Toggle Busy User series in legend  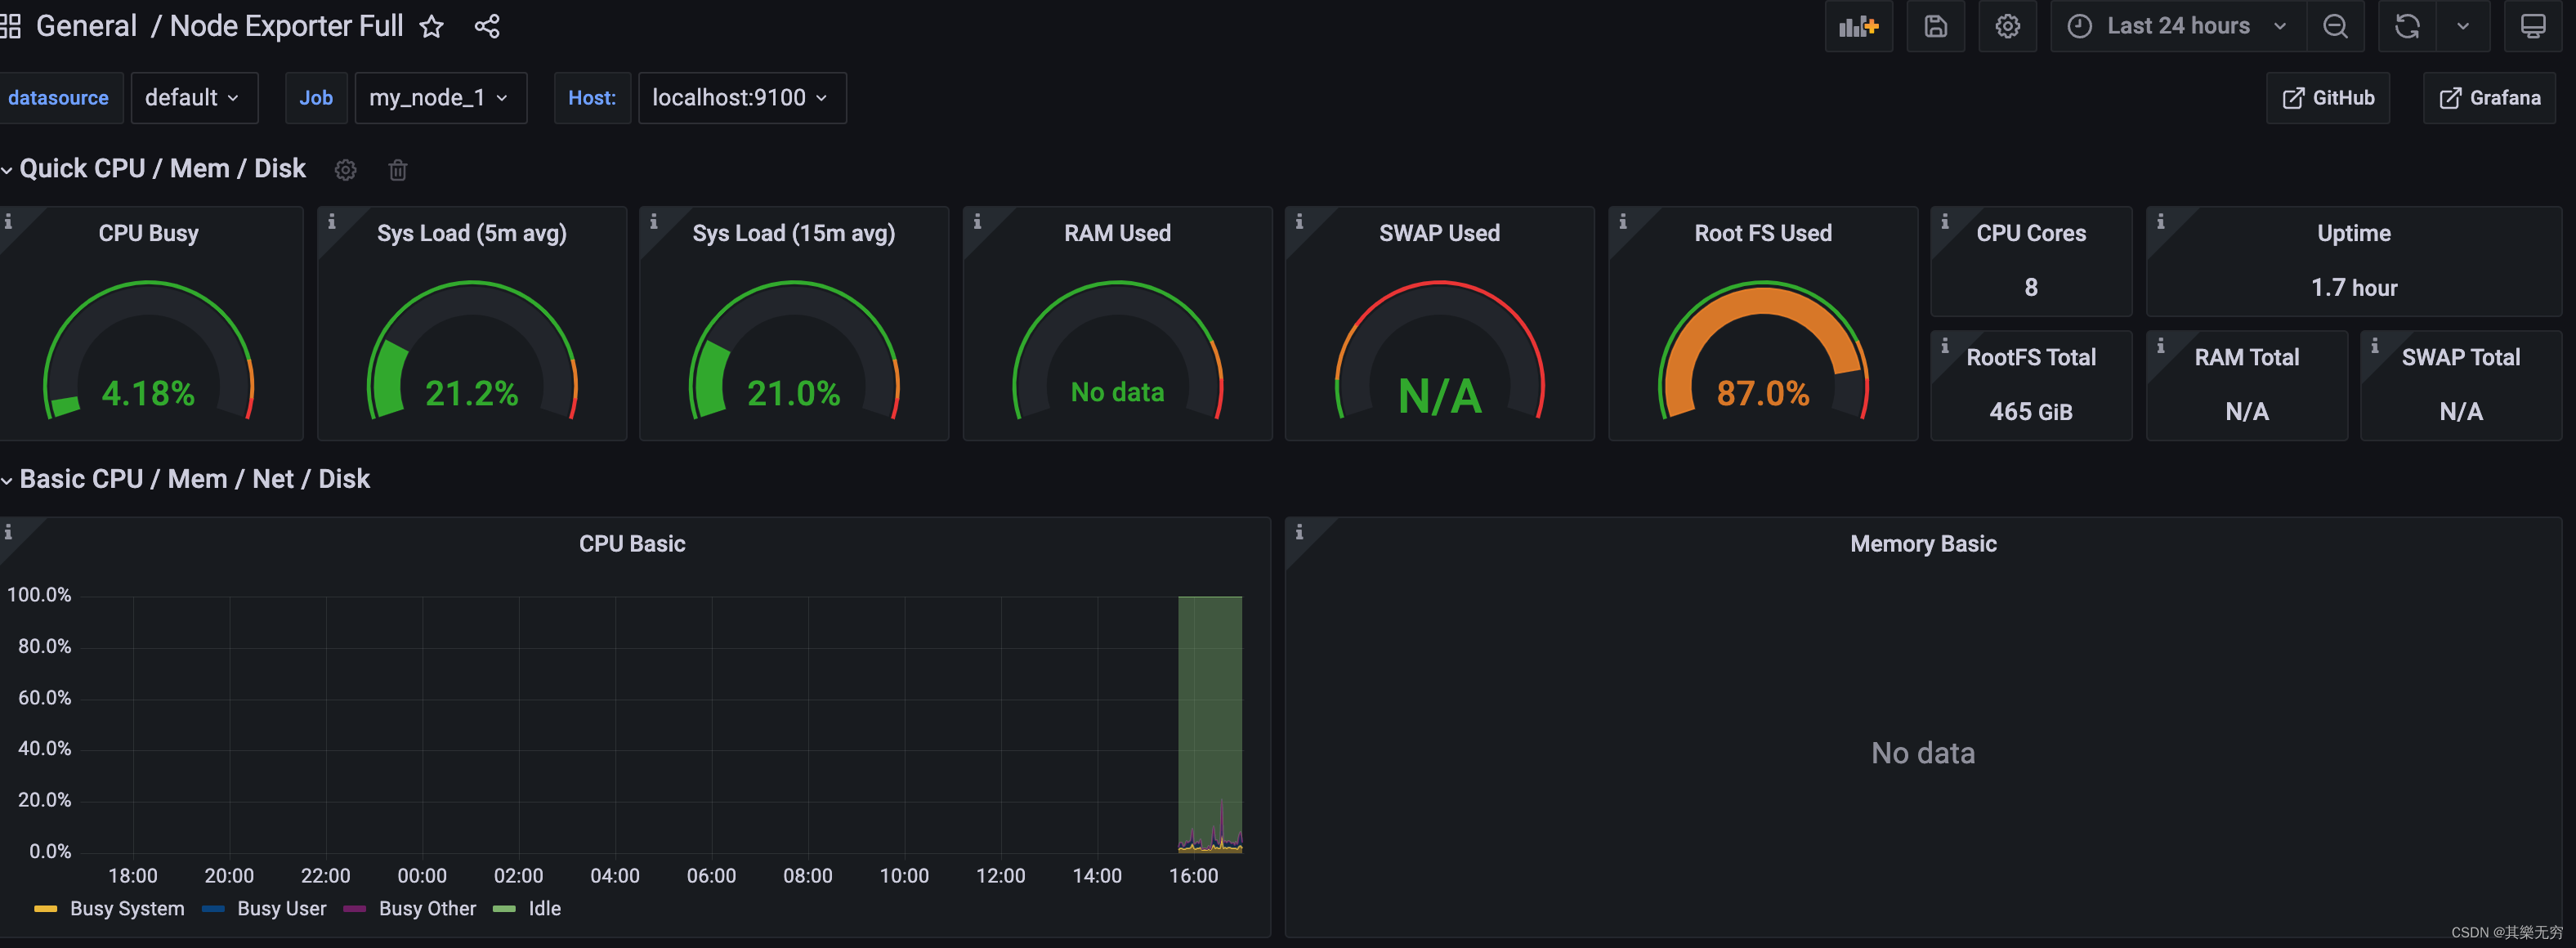[281, 909]
